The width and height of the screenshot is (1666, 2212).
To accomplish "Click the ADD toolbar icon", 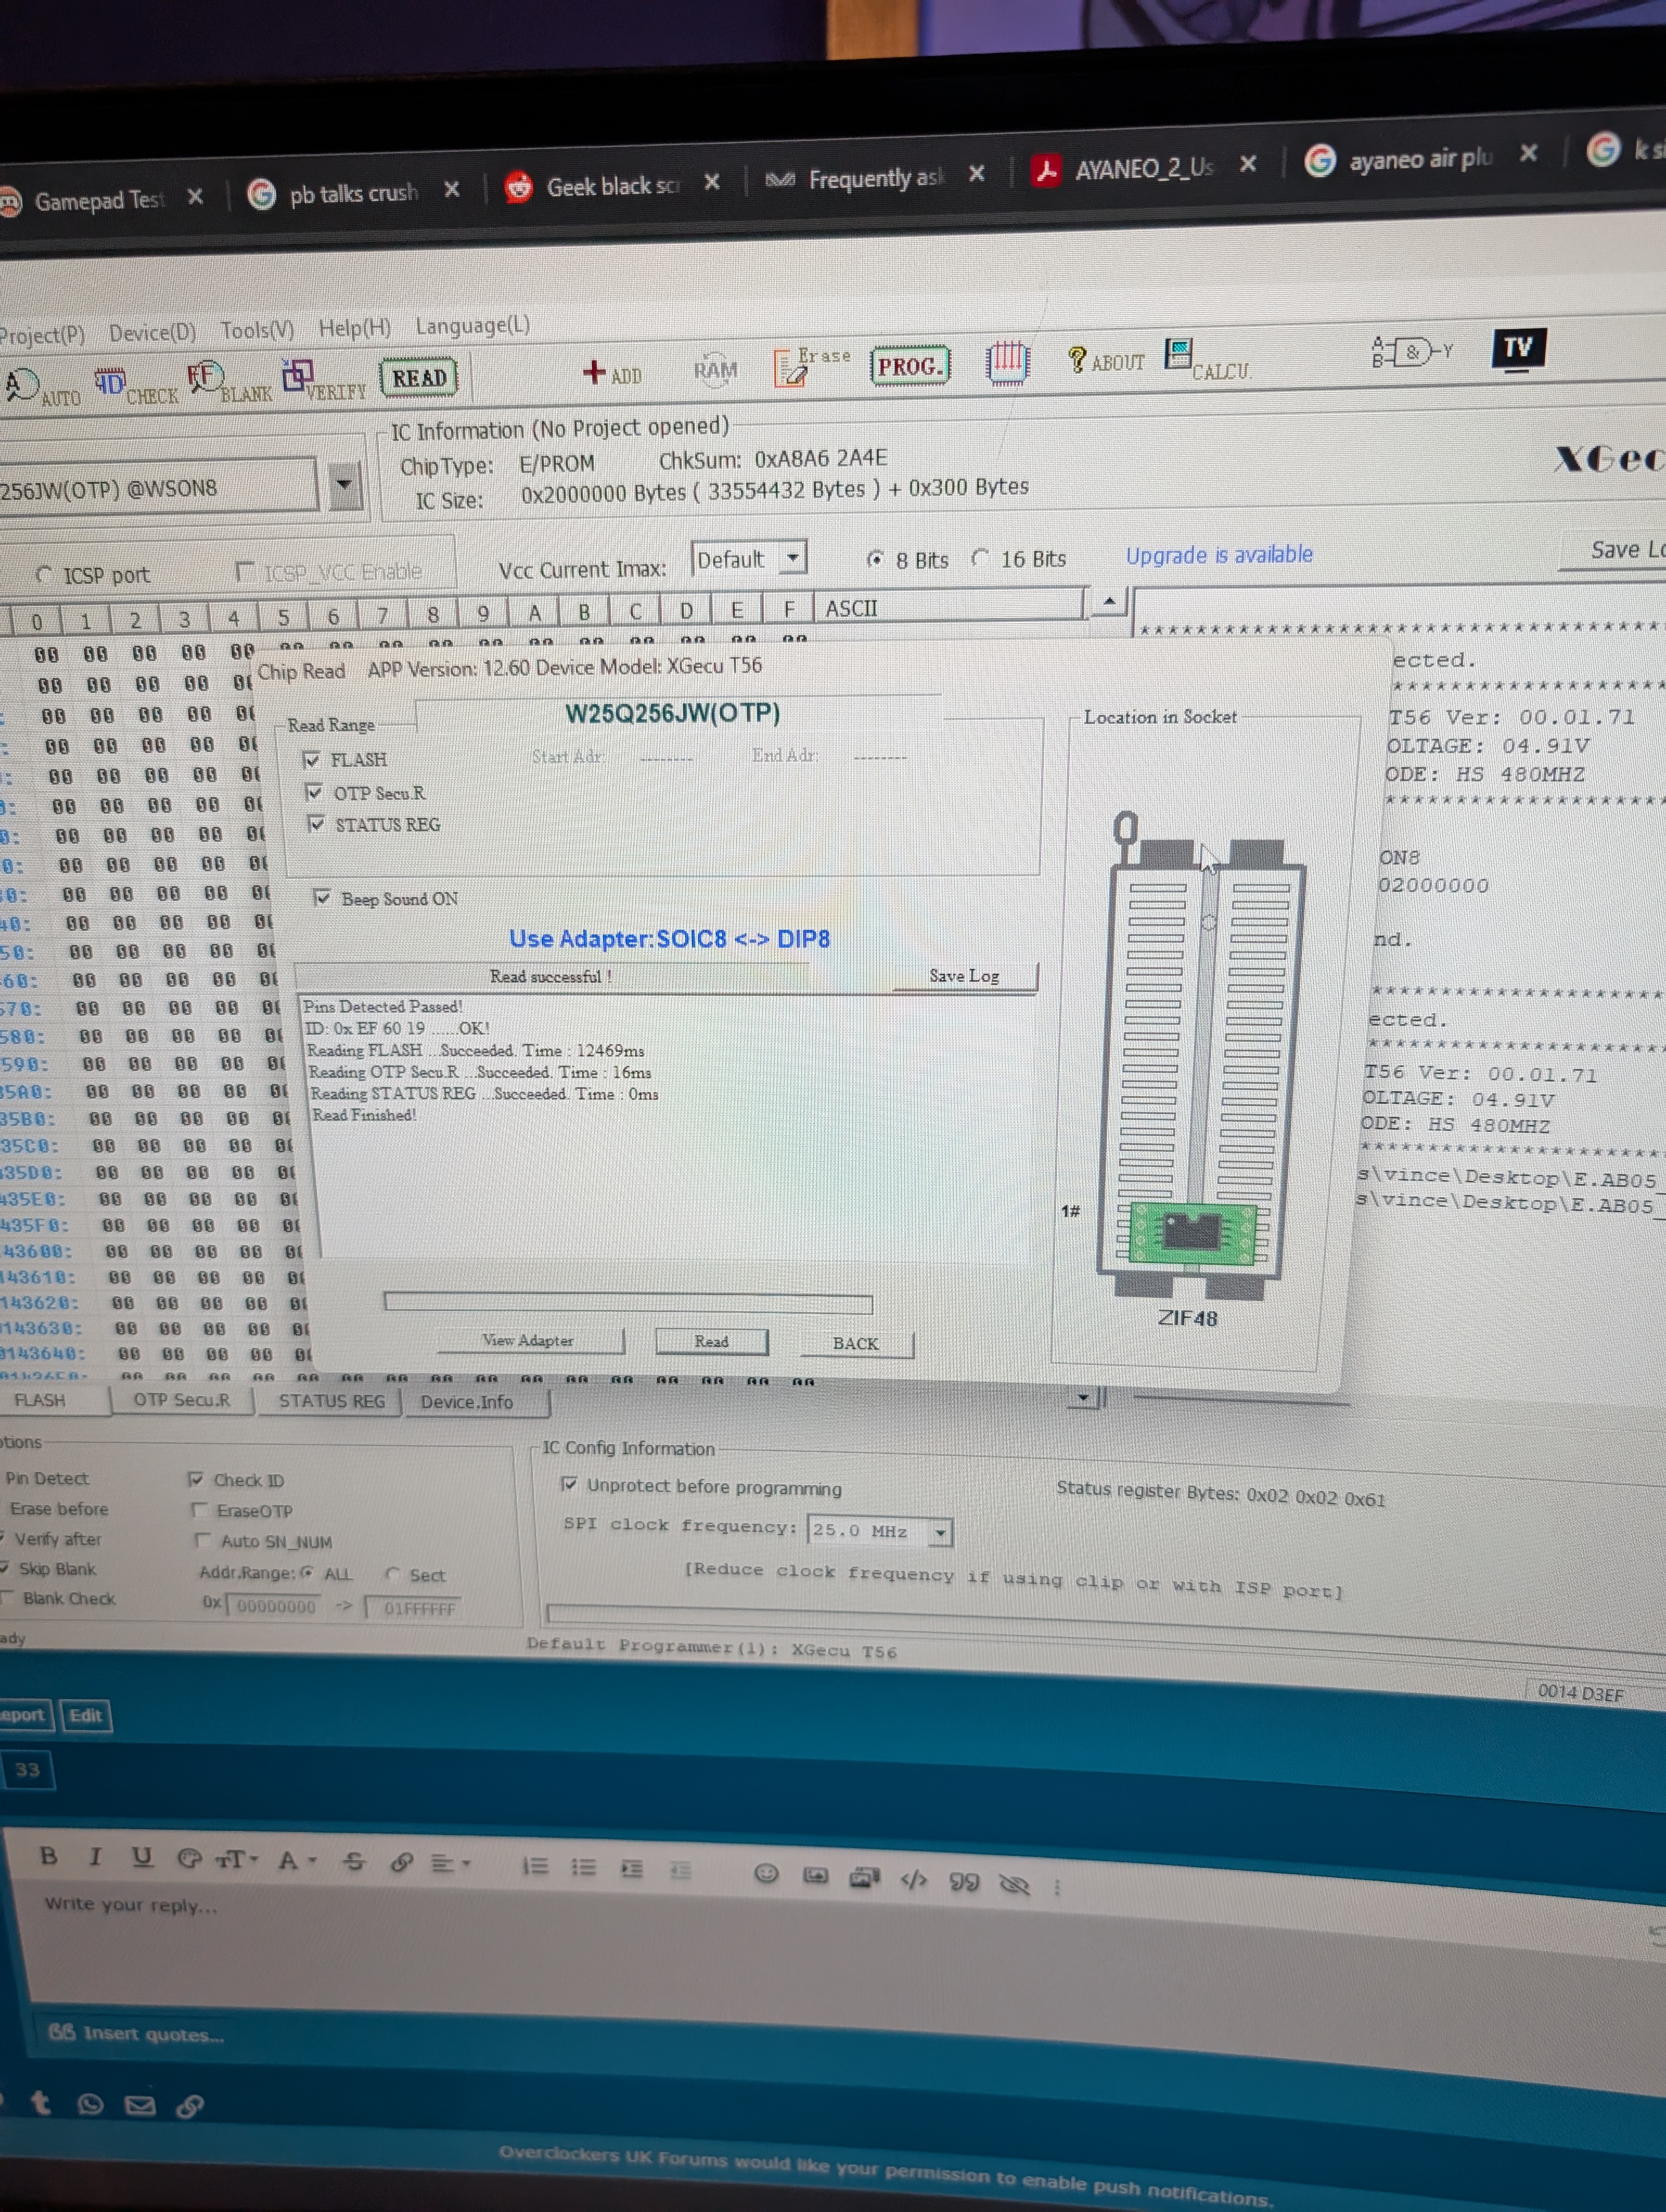I will tap(612, 373).
